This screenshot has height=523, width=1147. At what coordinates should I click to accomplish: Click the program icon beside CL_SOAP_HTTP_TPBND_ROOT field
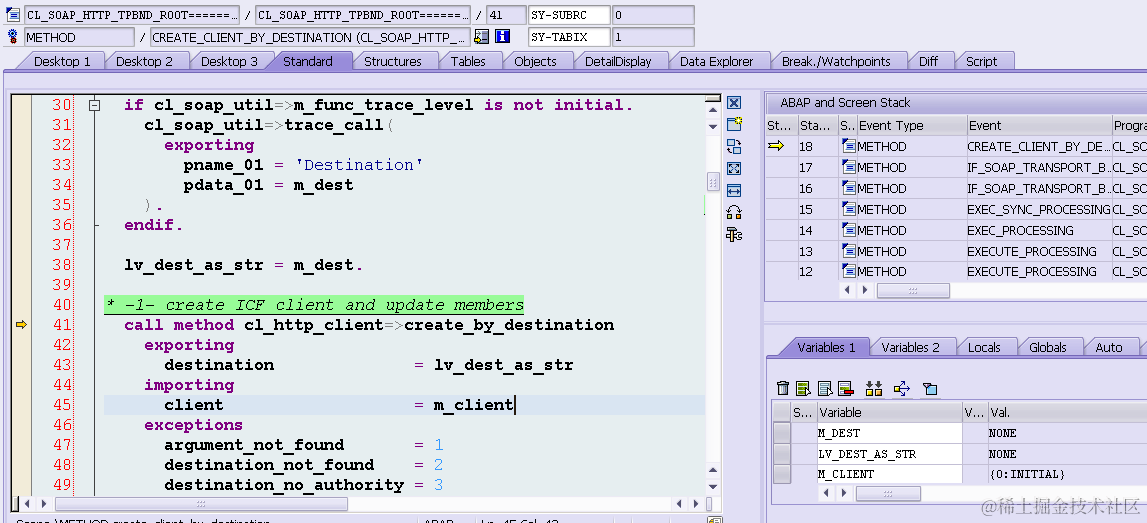[12, 14]
